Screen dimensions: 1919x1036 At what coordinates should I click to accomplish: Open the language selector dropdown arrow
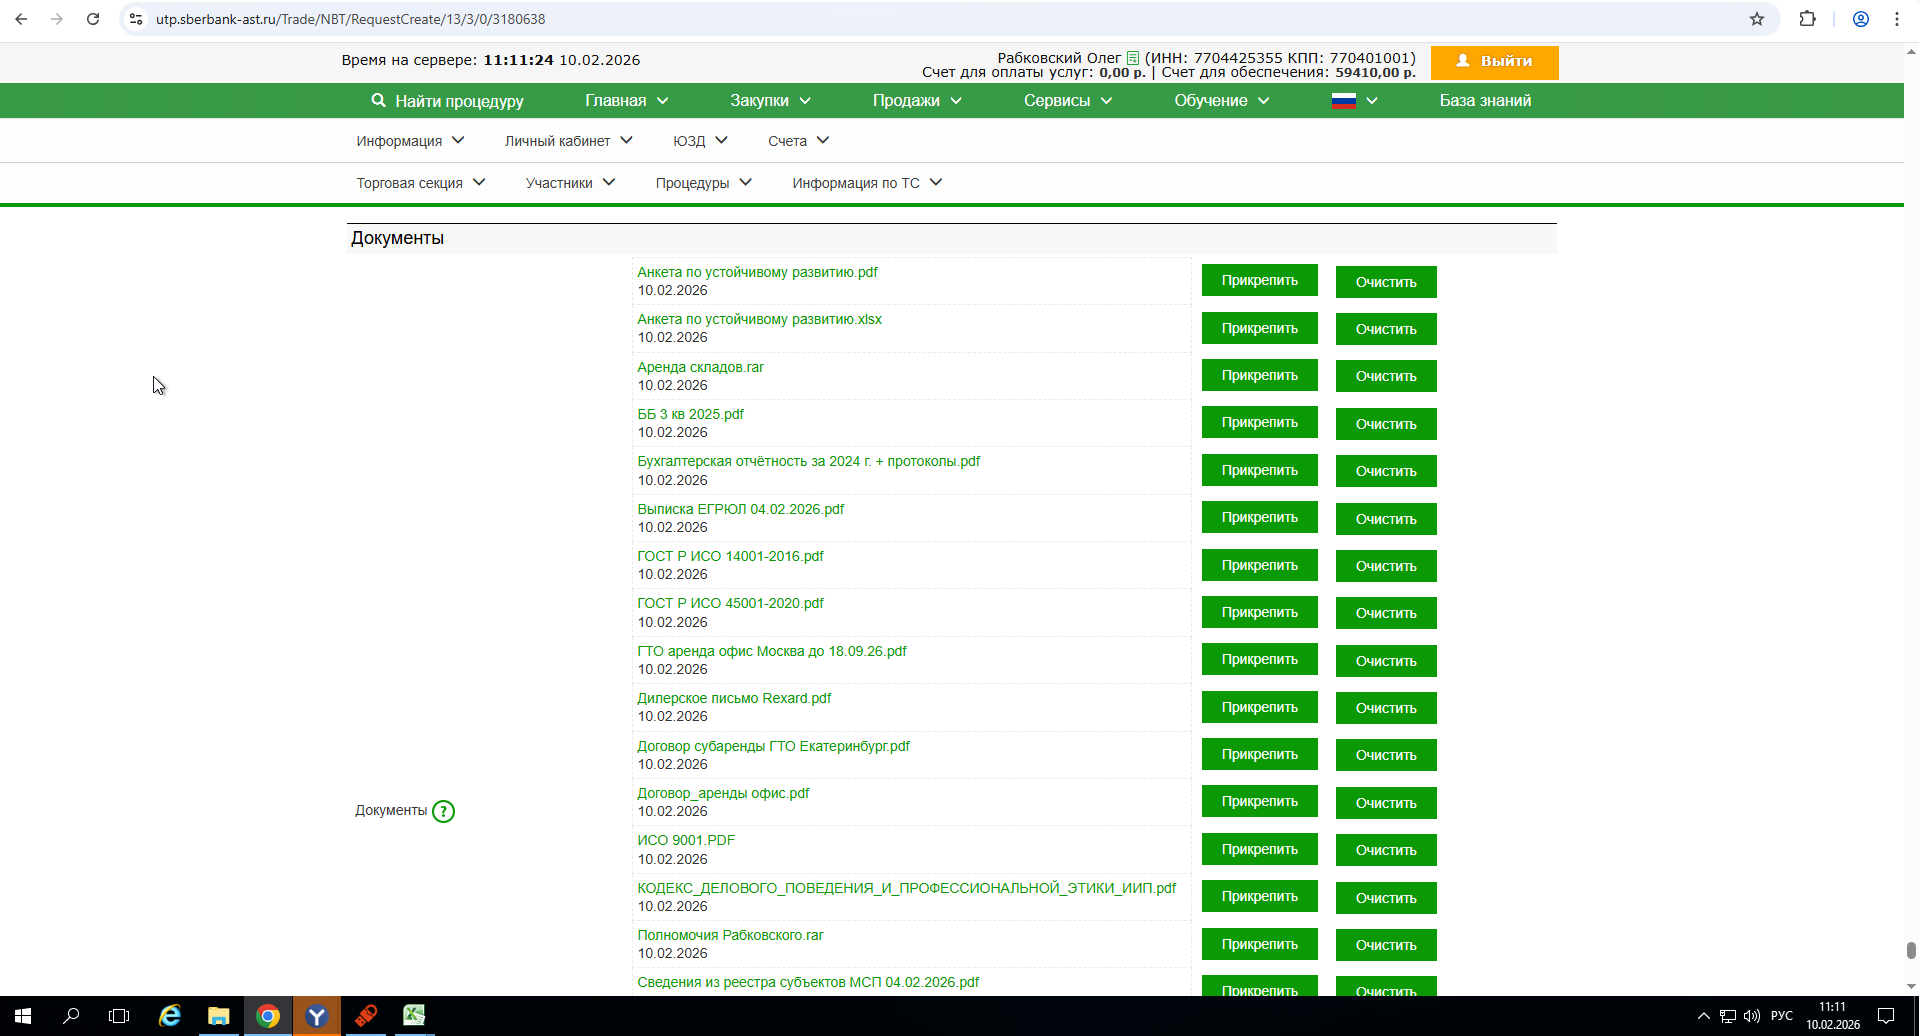(x=1372, y=101)
